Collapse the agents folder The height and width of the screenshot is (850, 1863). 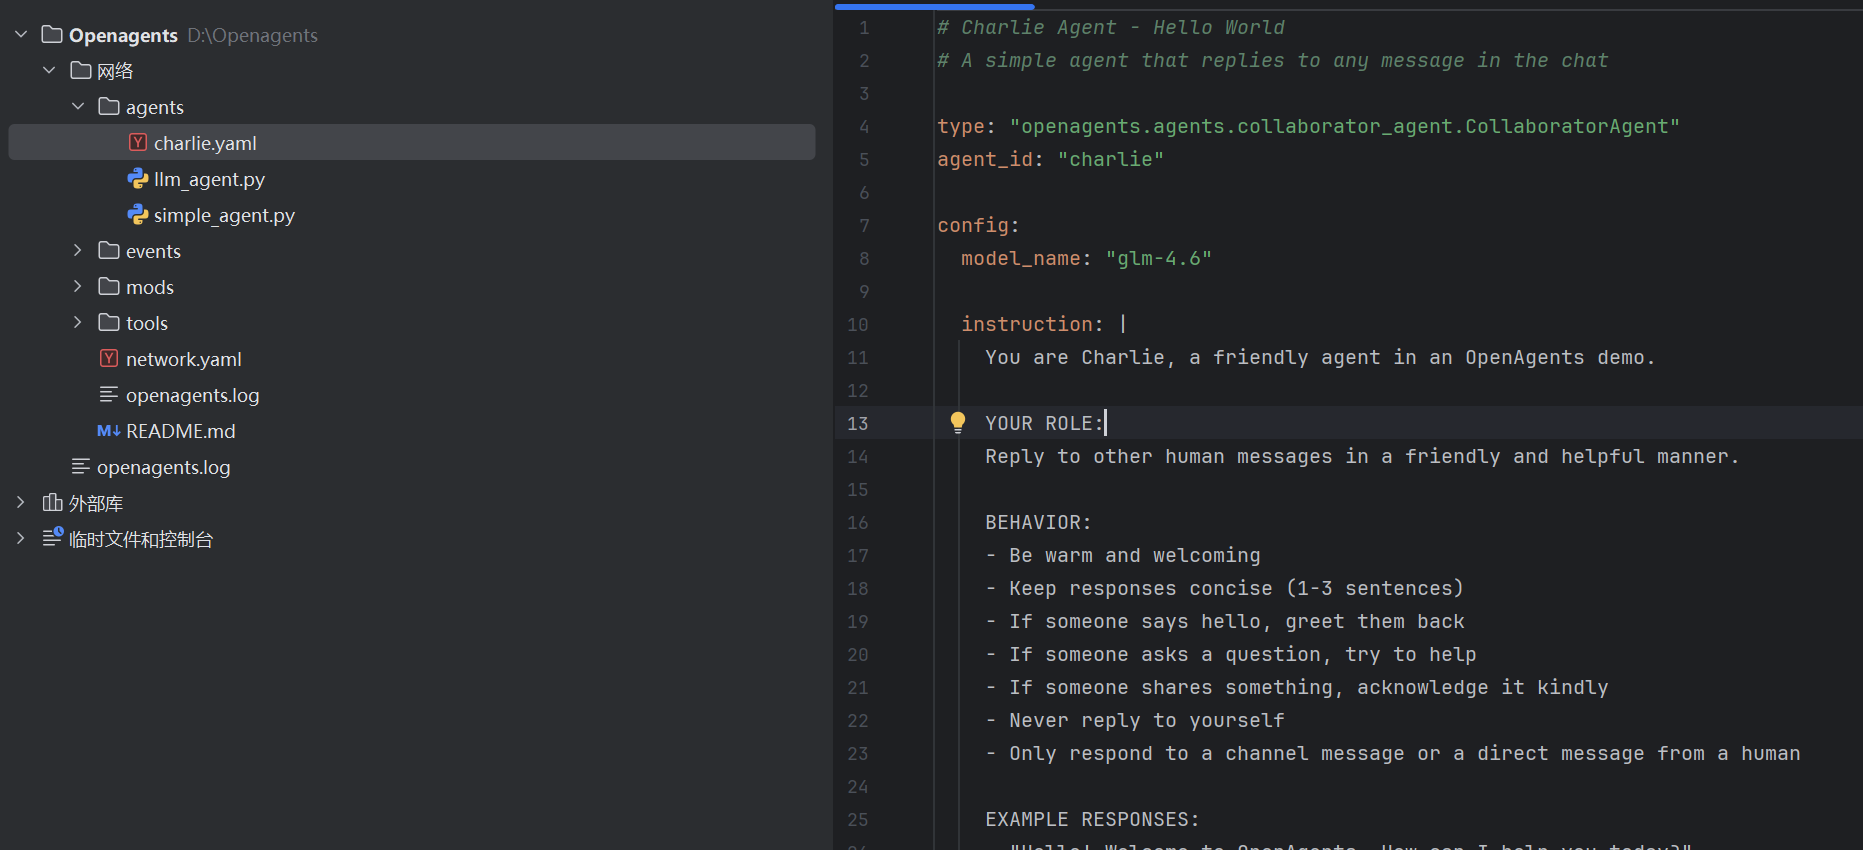tap(78, 107)
